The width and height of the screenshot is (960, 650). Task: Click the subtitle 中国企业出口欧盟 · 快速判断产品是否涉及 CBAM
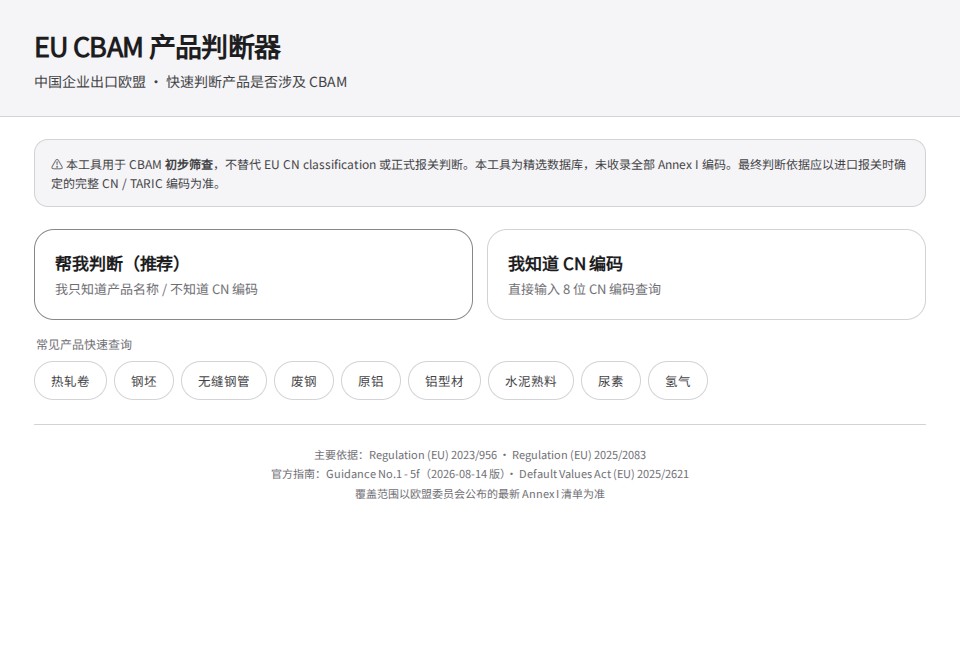point(190,82)
